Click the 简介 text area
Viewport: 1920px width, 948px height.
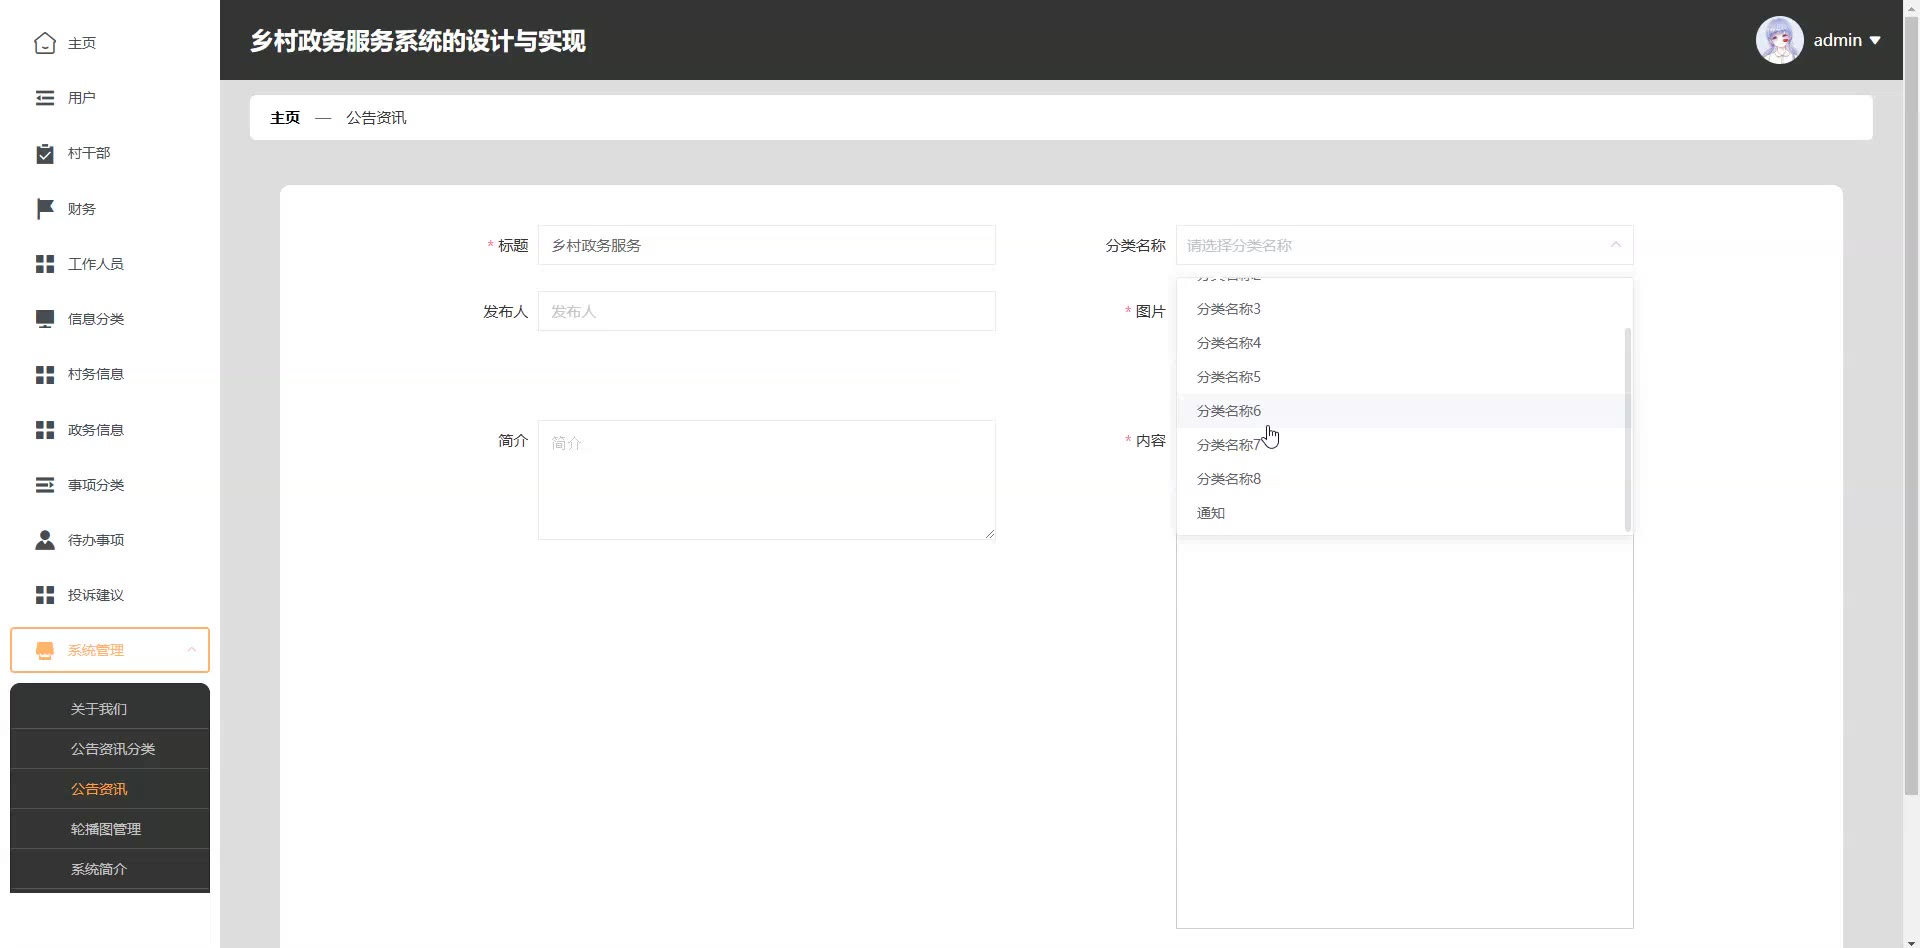[766, 480]
